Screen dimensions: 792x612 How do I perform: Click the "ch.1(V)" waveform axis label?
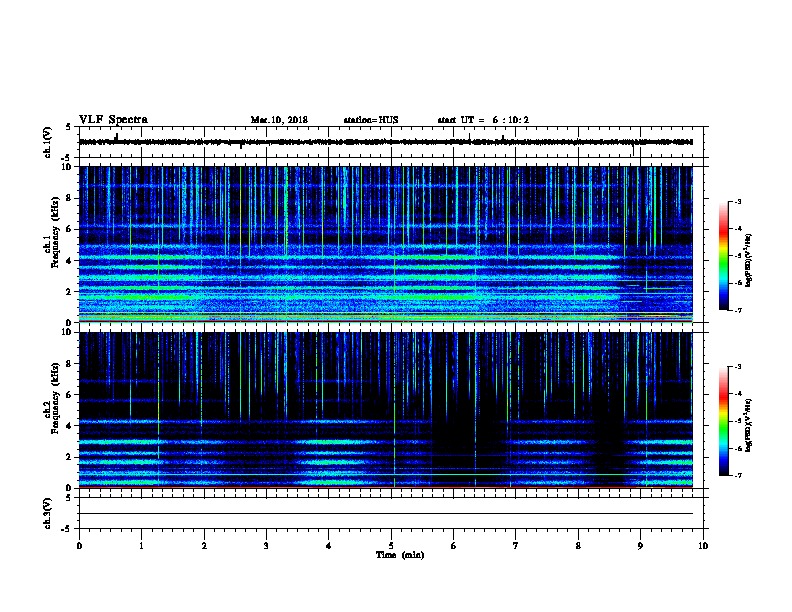(x=47, y=142)
